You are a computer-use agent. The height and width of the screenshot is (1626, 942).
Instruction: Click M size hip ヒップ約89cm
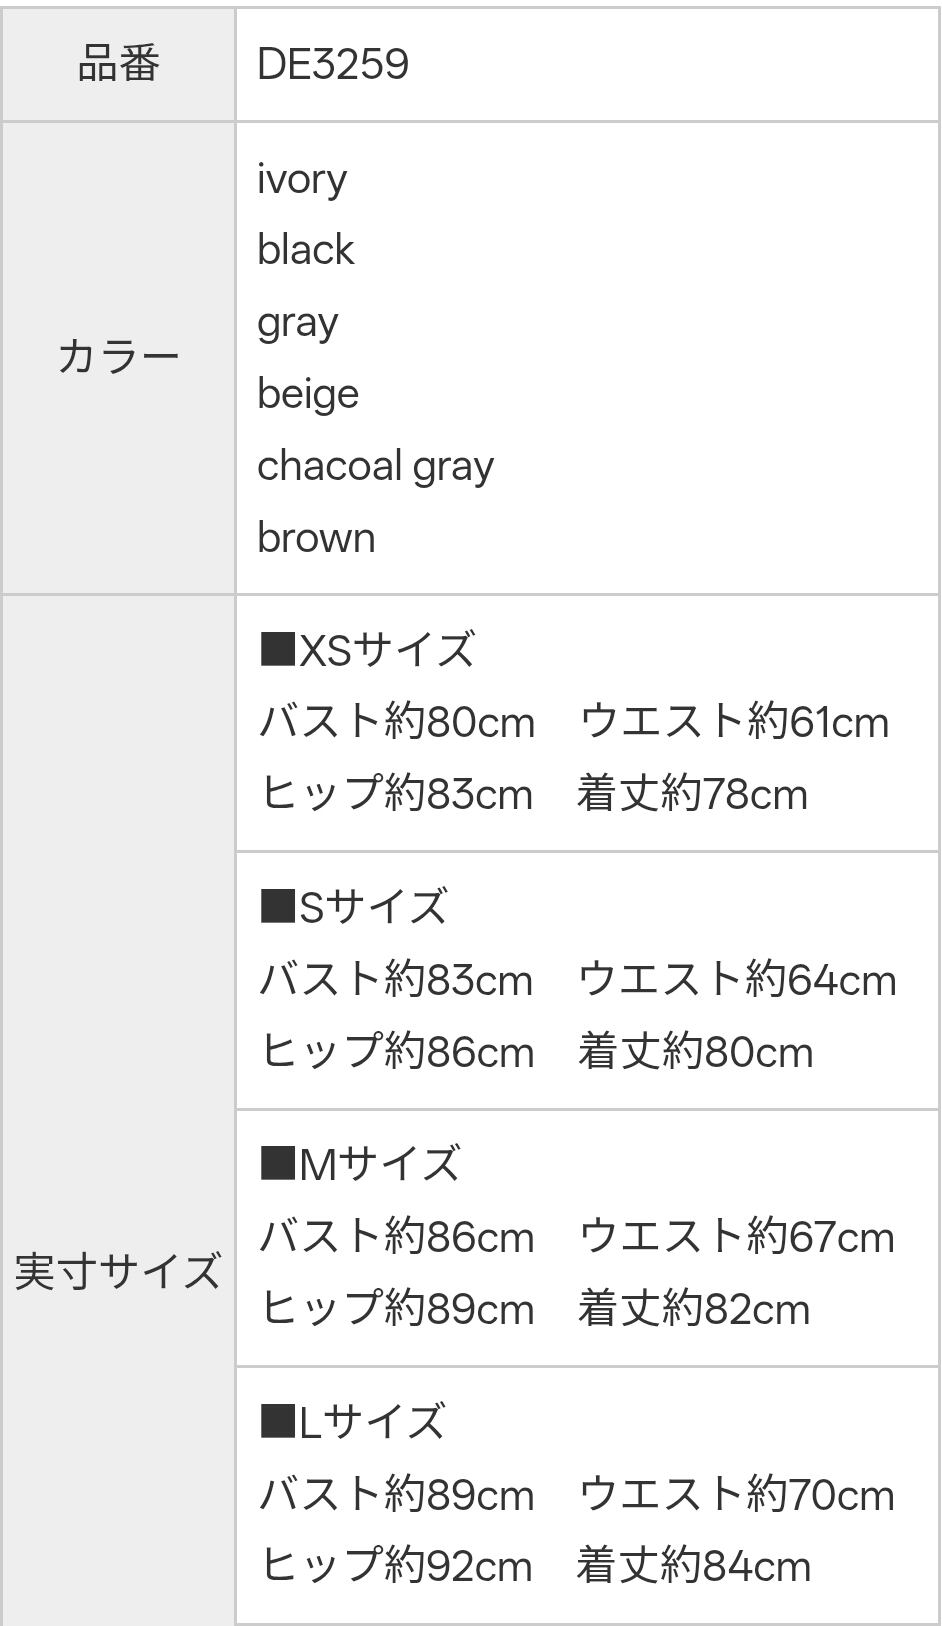coord(397,1309)
